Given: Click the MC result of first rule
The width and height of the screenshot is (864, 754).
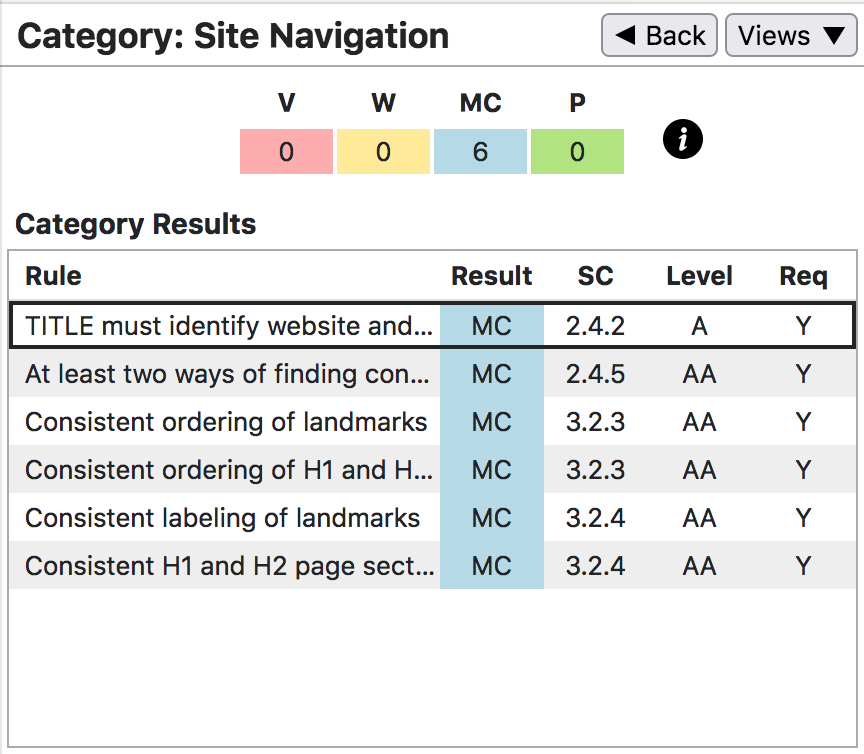Looking at the screenshot, I should 491,326.
